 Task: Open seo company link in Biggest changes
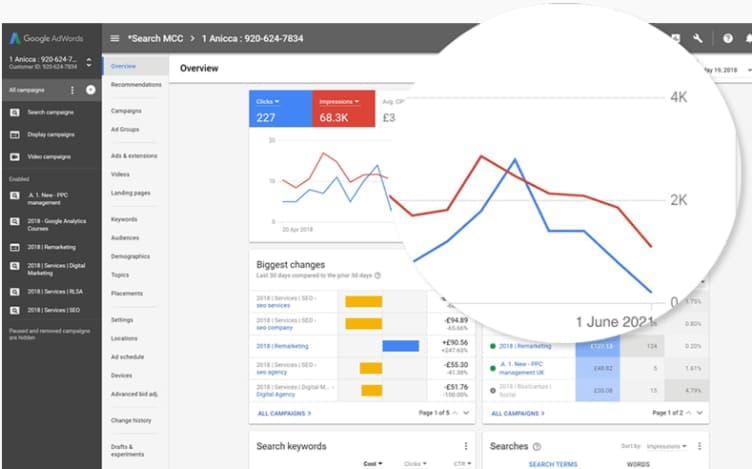(274, 328)
